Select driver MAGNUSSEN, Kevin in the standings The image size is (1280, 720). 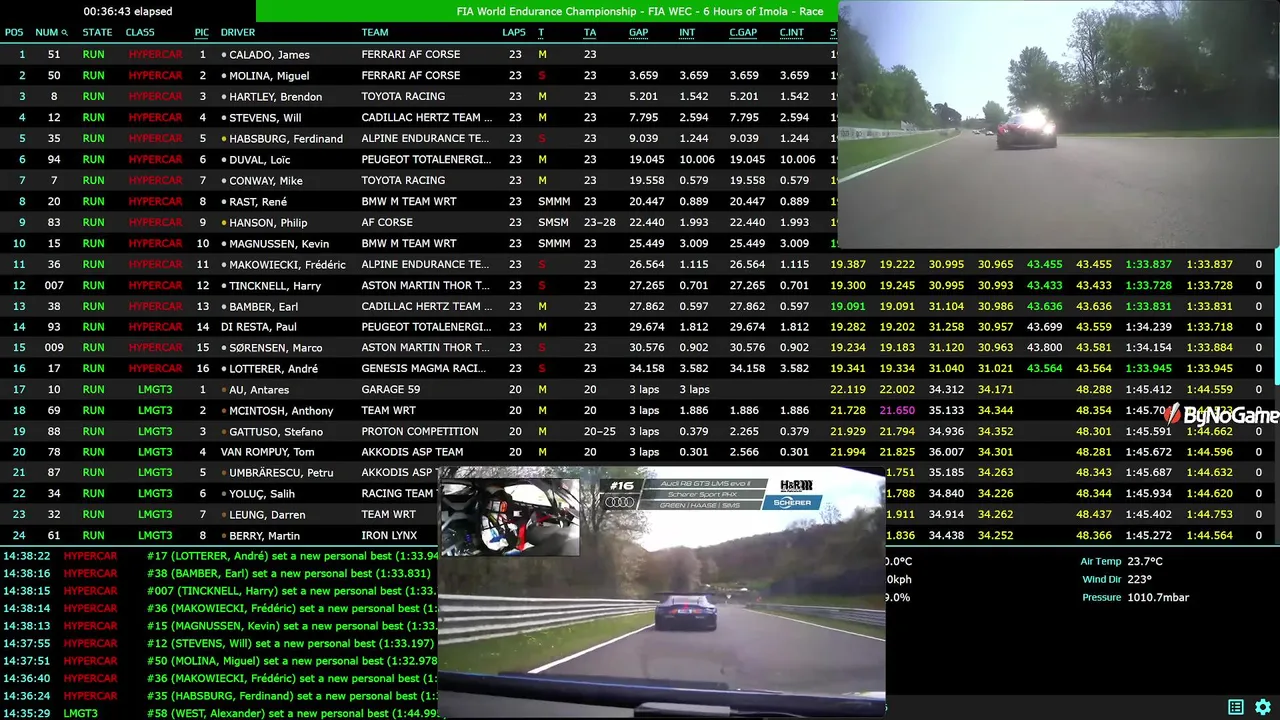(x=279, y=244)
